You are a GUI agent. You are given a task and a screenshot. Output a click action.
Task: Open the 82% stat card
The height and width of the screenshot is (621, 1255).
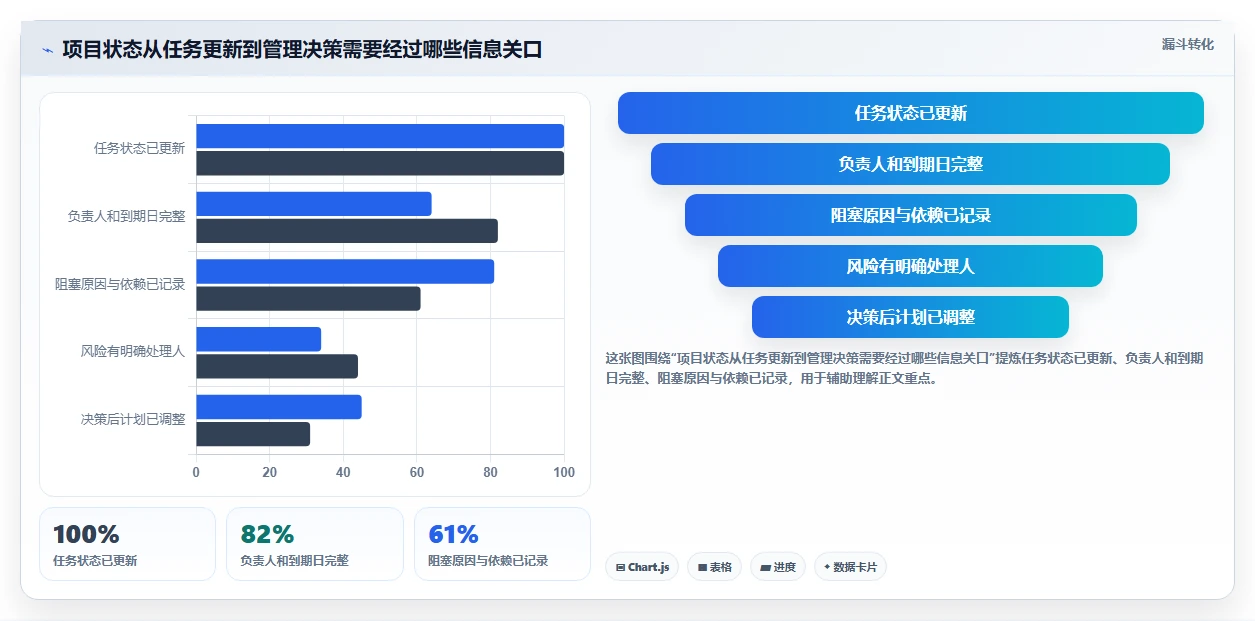pyautogui.click(x=315, y=544)
